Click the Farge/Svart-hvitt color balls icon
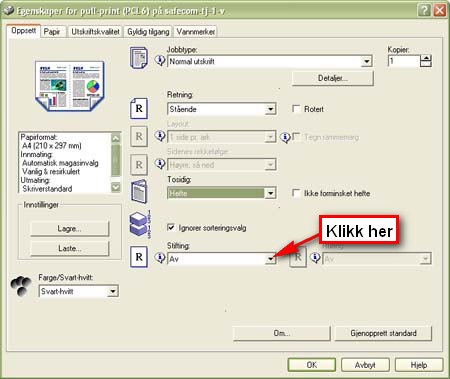 pyautogui.click(x=21, y=286)
